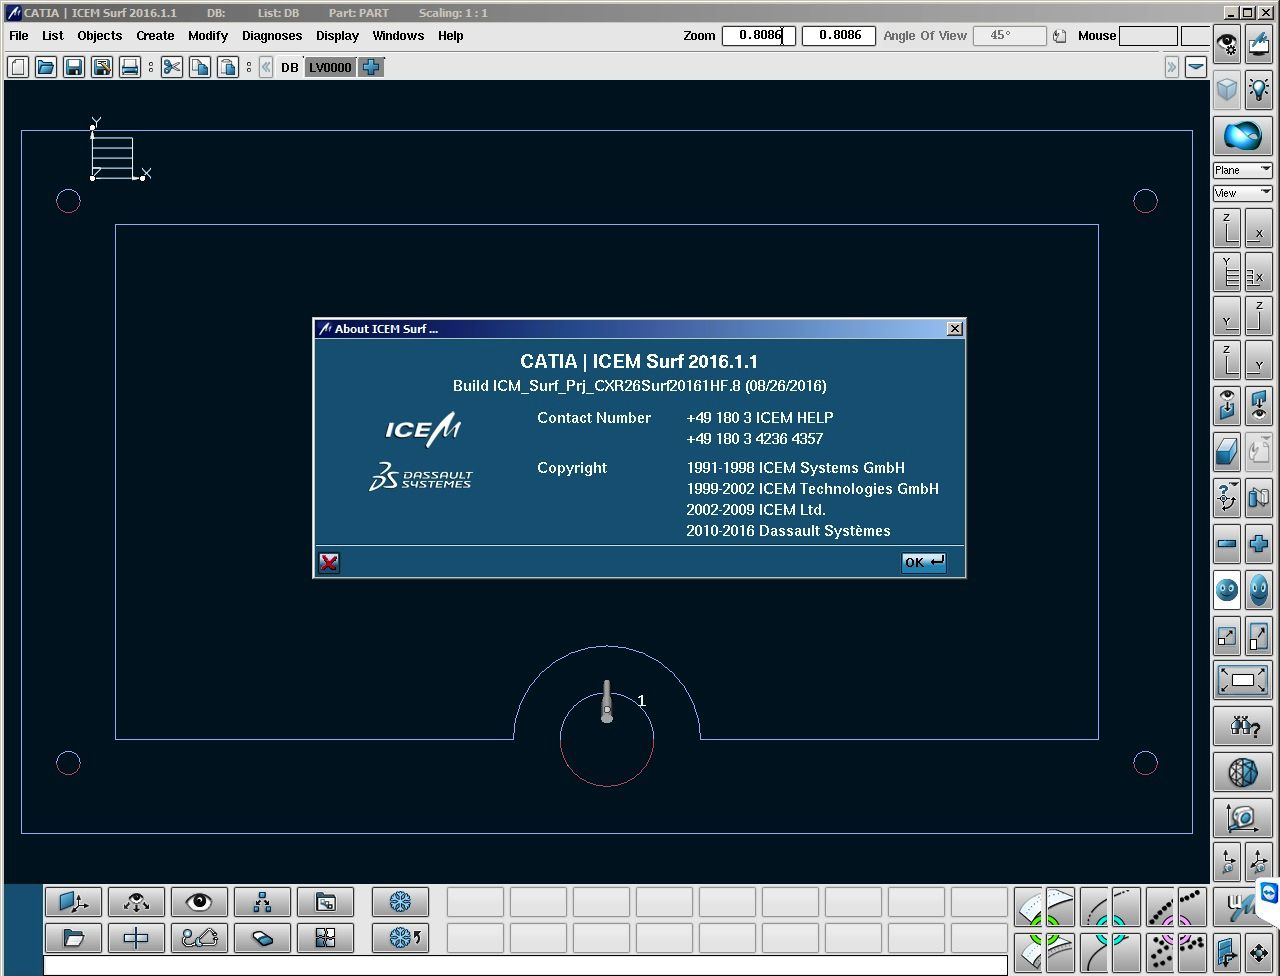Click the red X cancel button in dialog

[x=329, y=563]
